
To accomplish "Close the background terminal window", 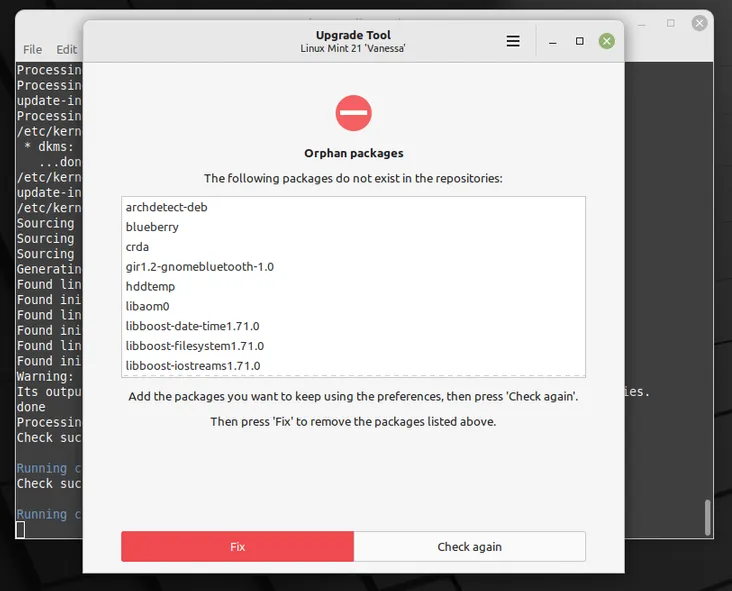I will click(700, 23).
